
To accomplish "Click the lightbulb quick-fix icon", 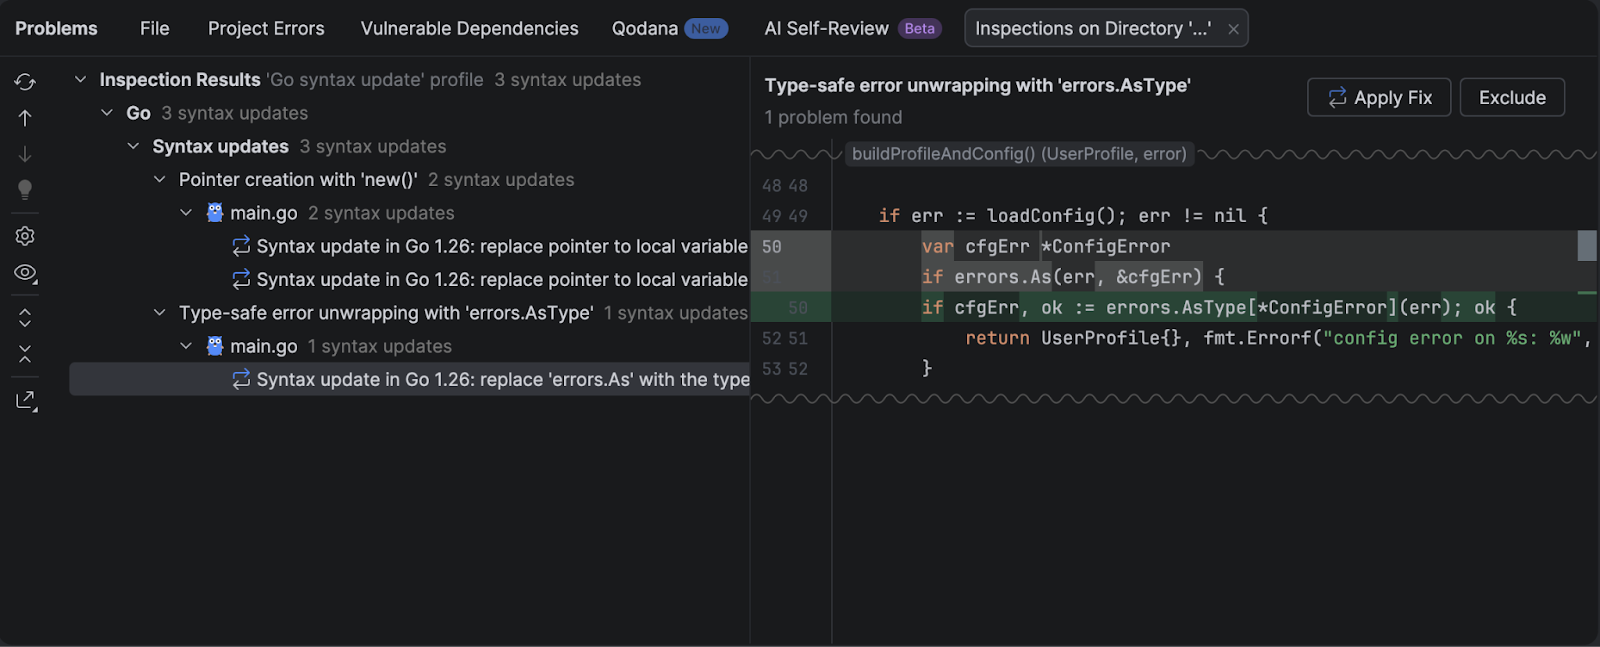I will pyautogui.click(x=25, y=190).
